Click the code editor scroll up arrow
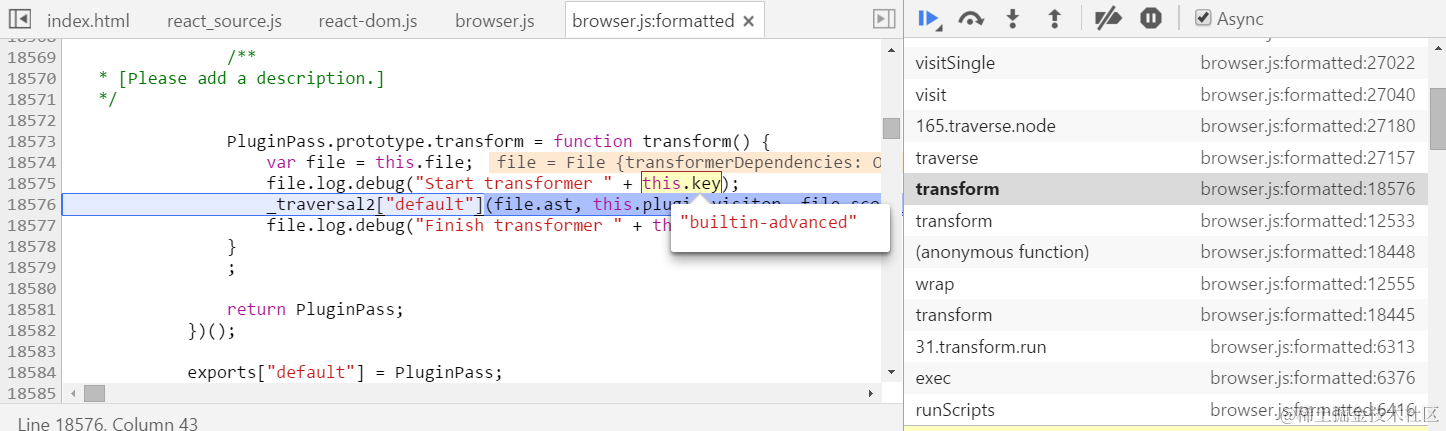The width and height of the screenshot is (1446, 431). pyautogui.click(x=891, y=48)
